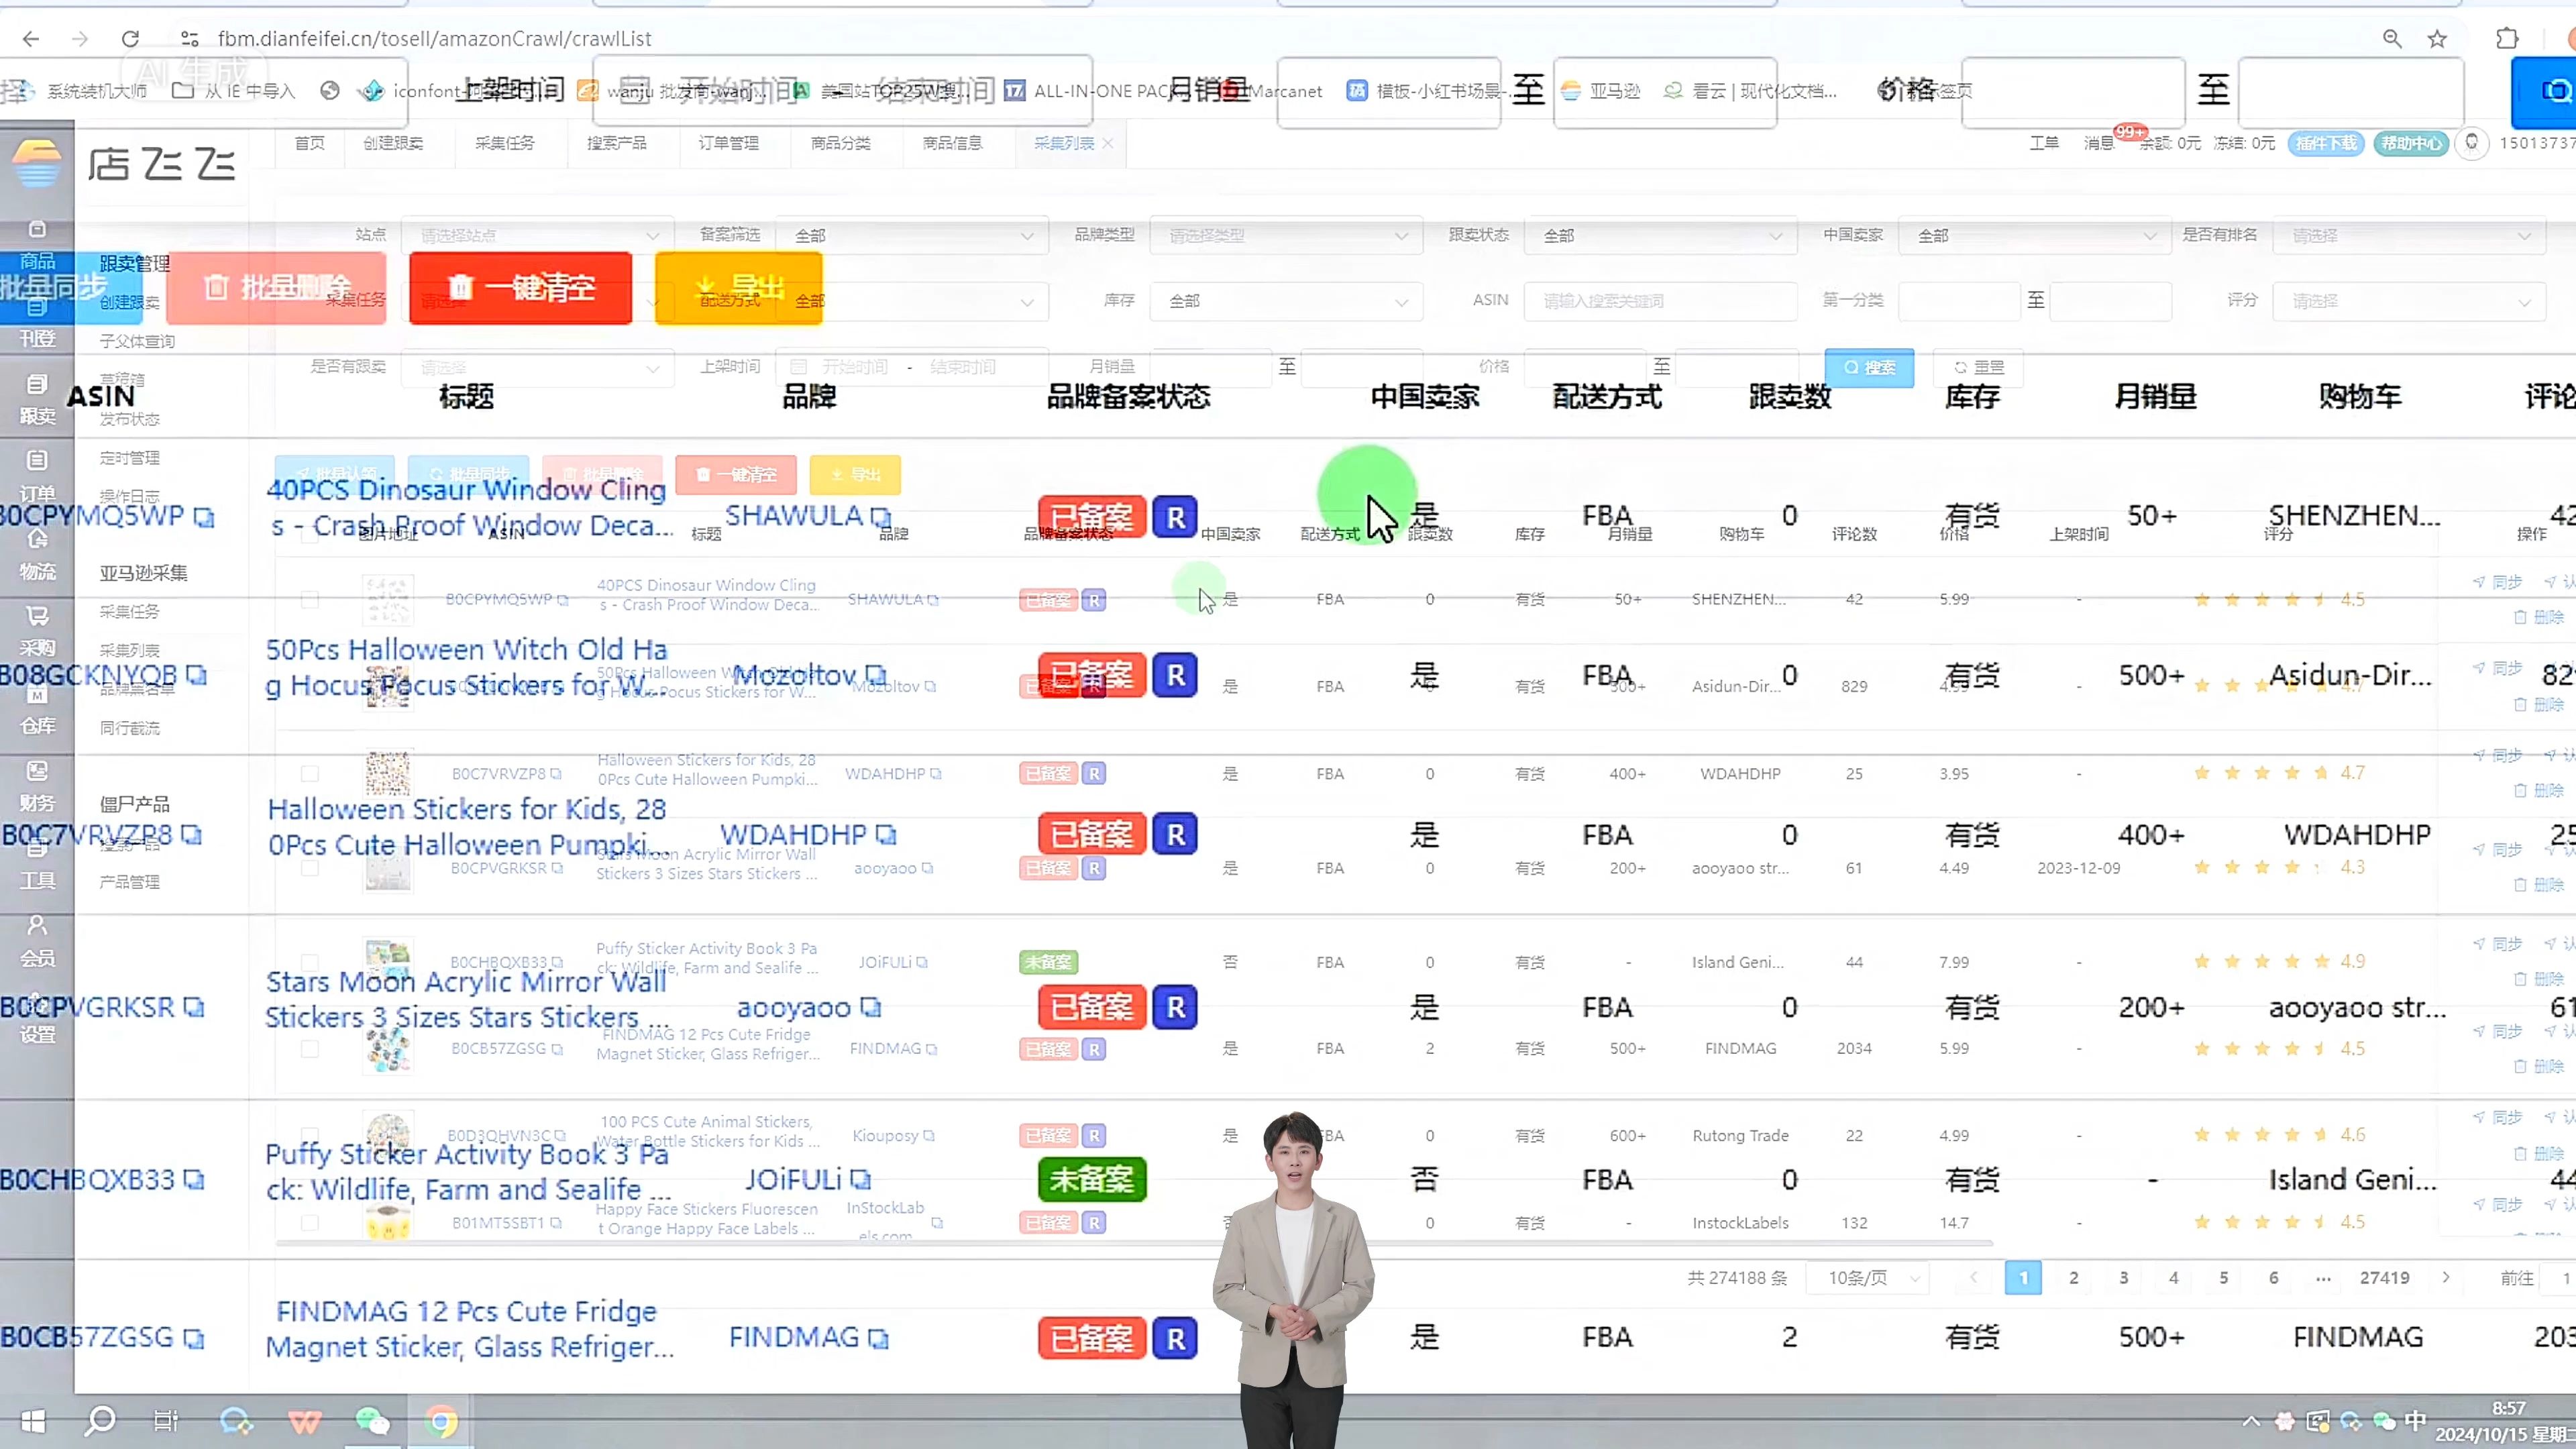Open WeChat from the taskbar
The height and width of the screenshot is (1449, 2576).
[372, 1421]
